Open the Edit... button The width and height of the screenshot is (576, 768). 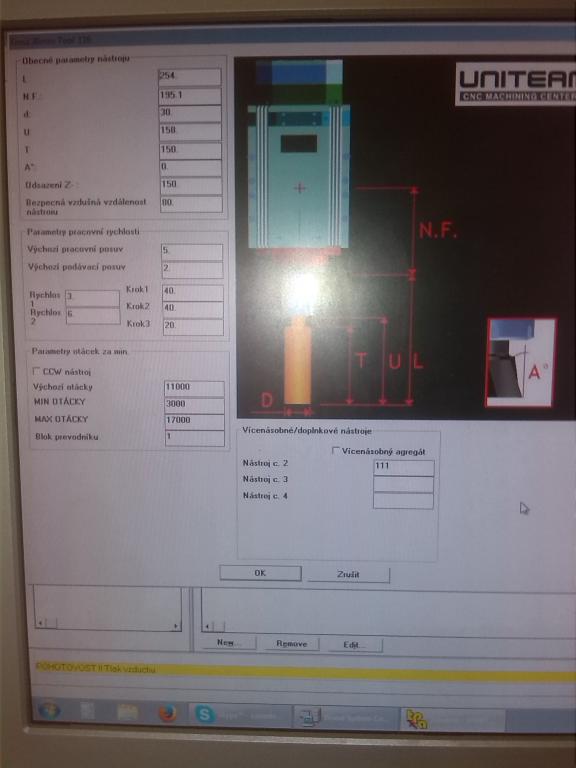[x=355, y=645]
